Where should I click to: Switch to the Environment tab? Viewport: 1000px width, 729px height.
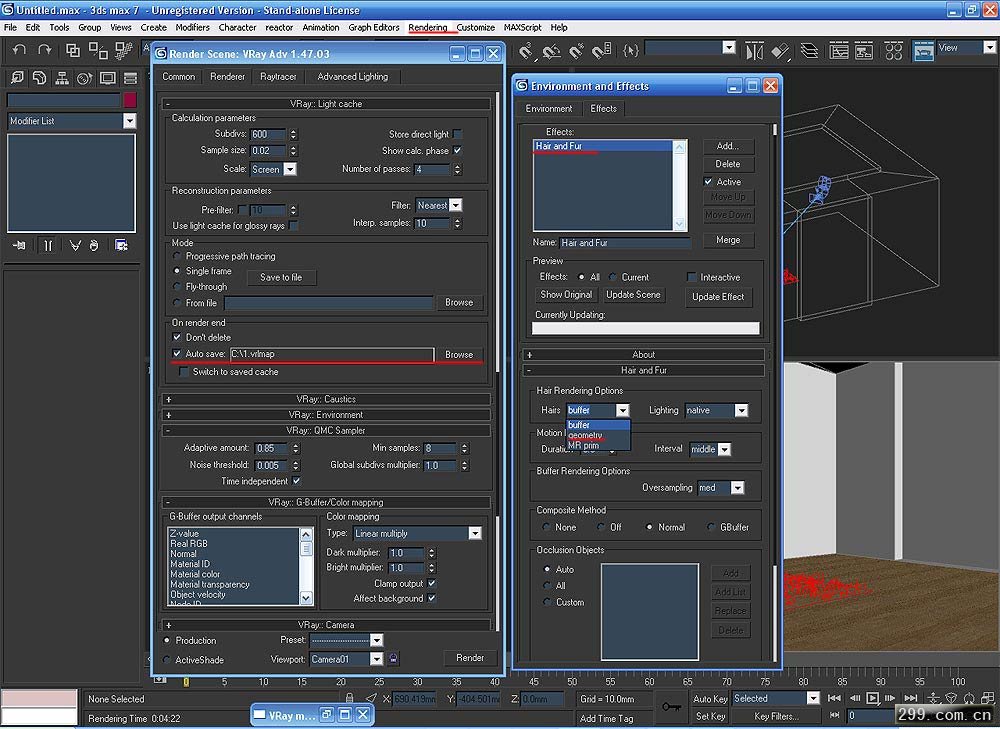(x=548, y=108)
